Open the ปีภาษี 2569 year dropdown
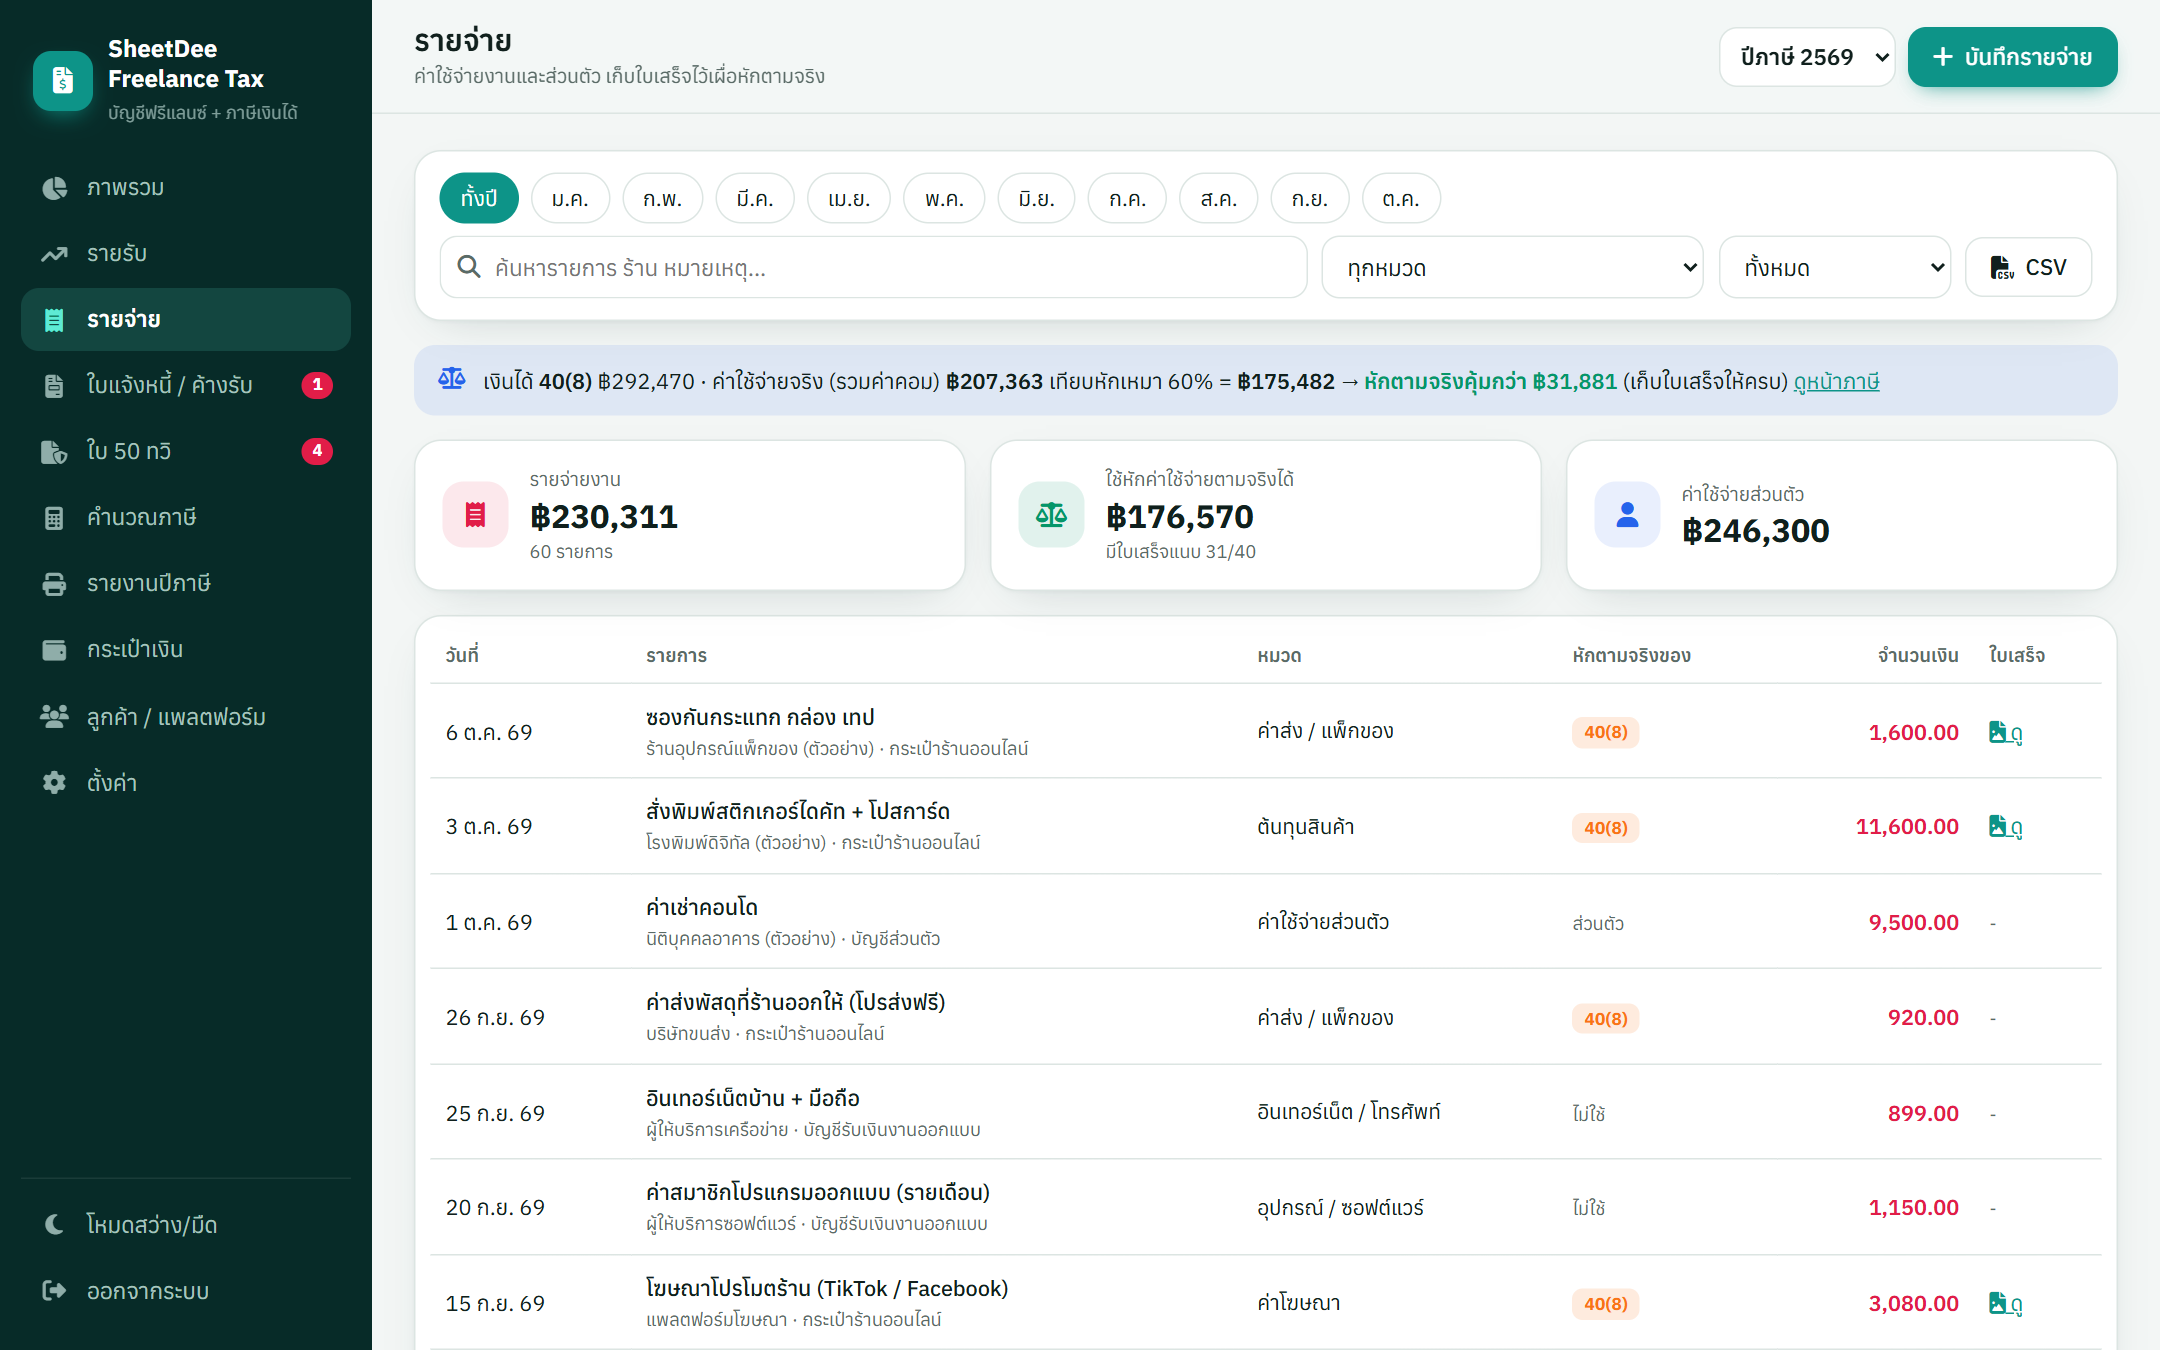Image resolution: width=2160 pixels, height=1350 pixels. [x=1807, y=57]
